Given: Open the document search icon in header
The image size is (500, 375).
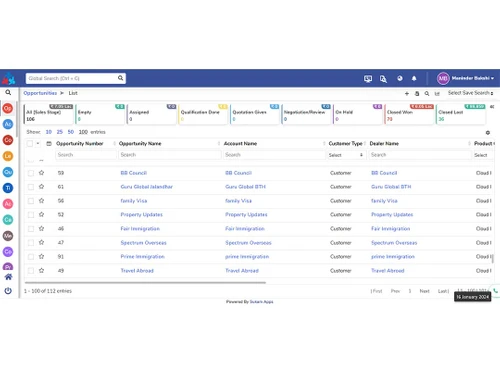Looking at the screenshot, I should (383, 79).
